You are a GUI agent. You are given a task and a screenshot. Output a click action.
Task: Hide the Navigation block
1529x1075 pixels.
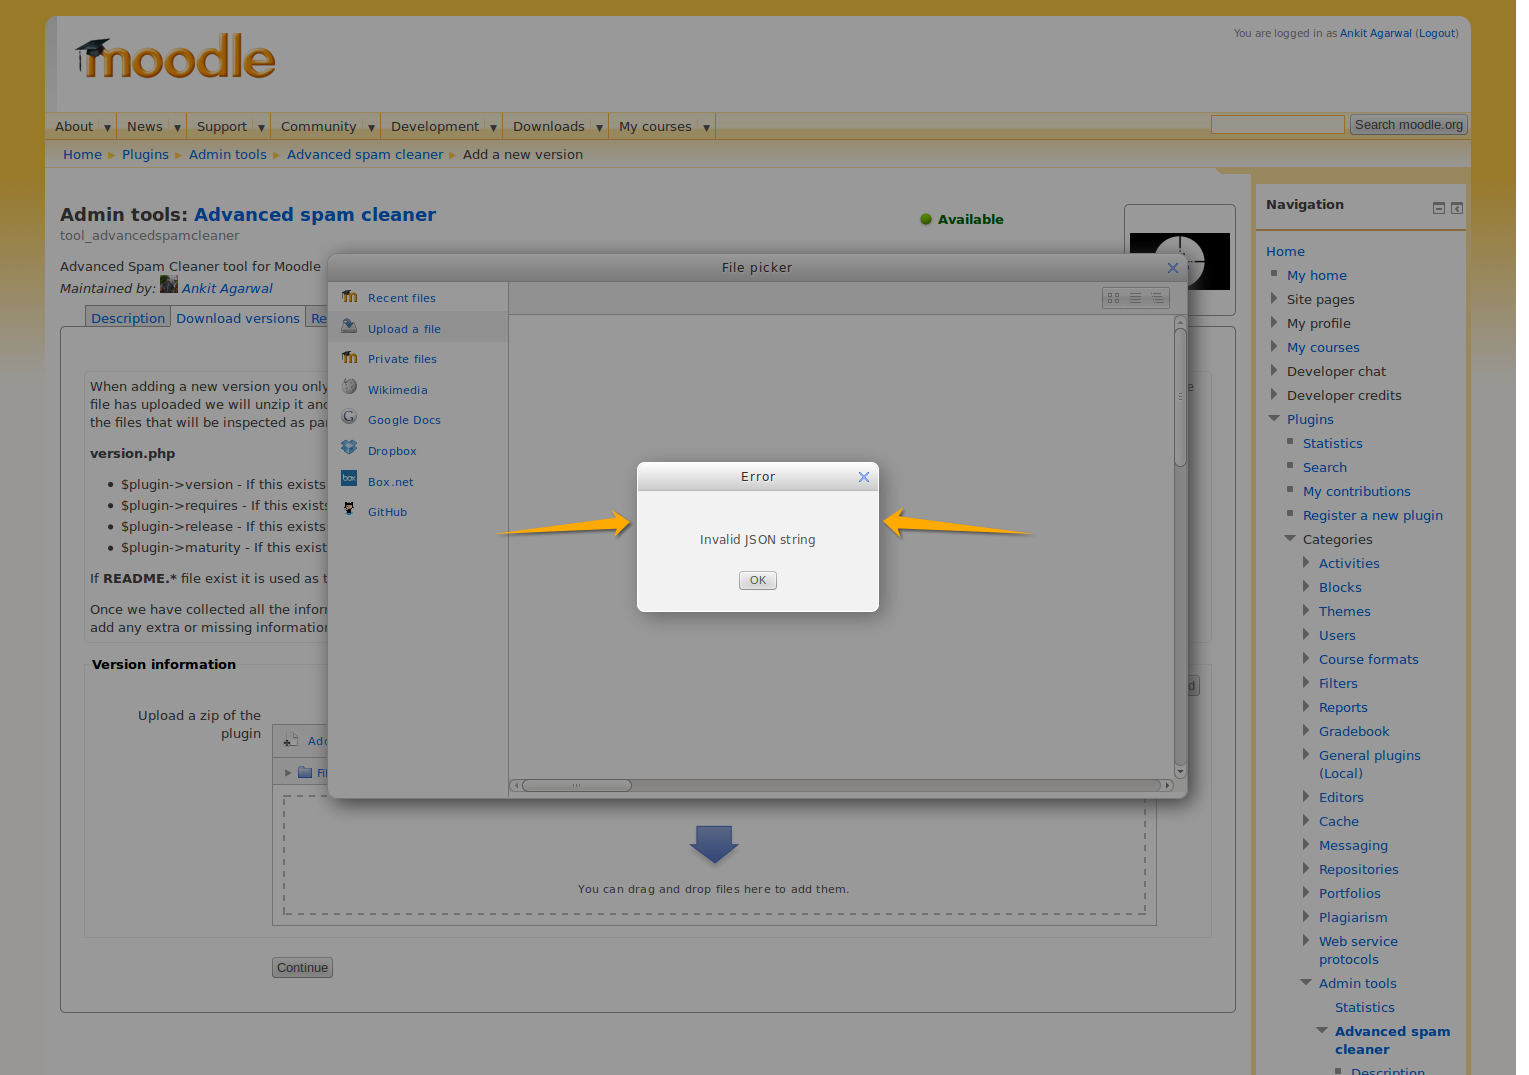(x=1439, y=208)
